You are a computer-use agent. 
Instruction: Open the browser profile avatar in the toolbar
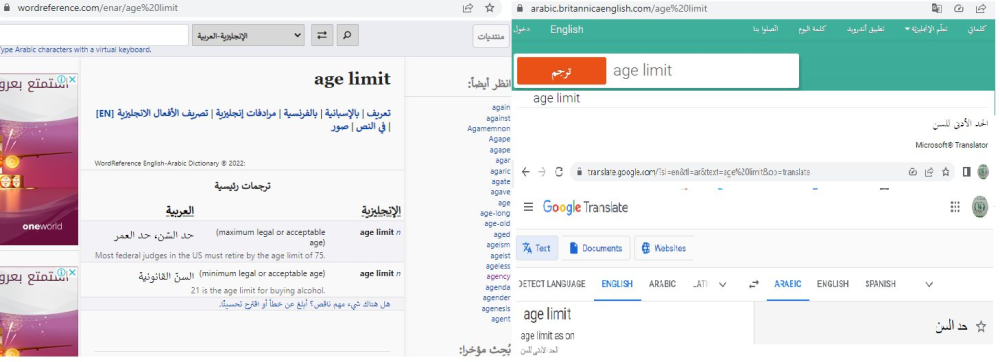click(983, 171)
